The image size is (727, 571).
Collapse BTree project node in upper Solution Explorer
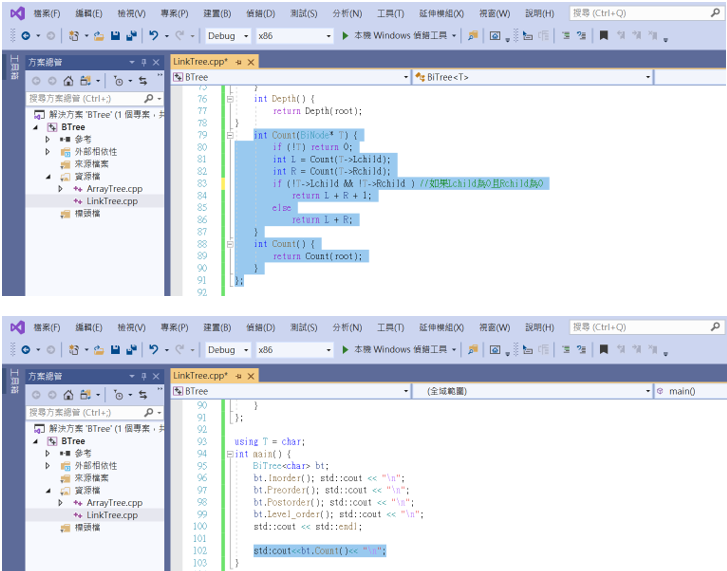(36, 127)
